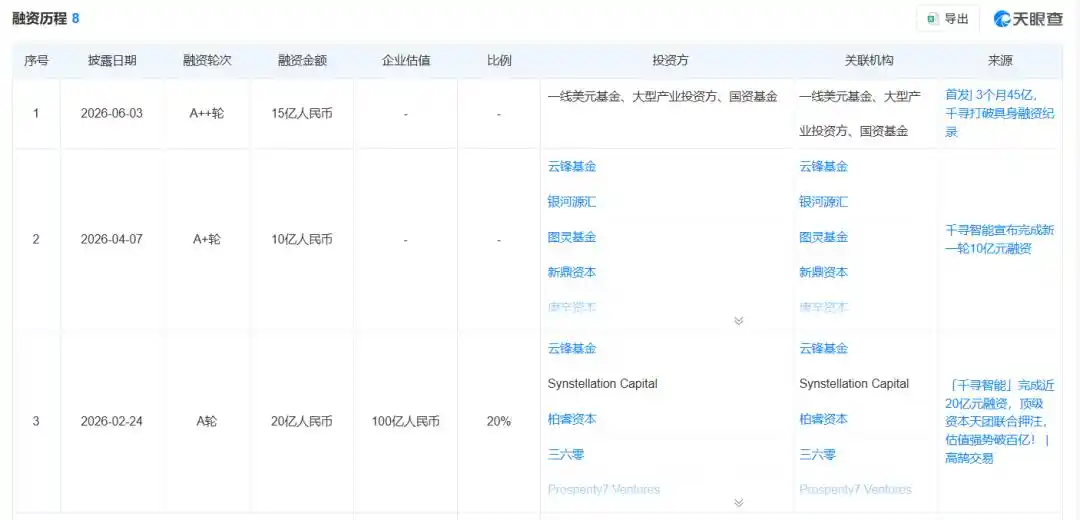The image size is (1080, 520).
Task: Select the 20亿人民币 amount cell
Action: [302, 422]
